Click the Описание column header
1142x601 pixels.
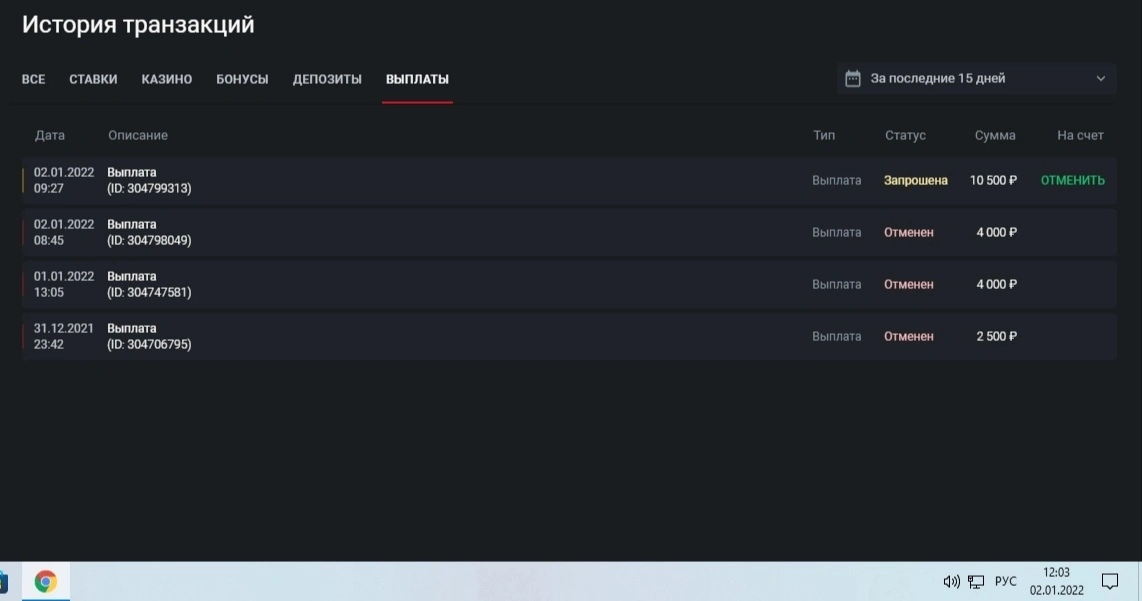click(138, 135)
